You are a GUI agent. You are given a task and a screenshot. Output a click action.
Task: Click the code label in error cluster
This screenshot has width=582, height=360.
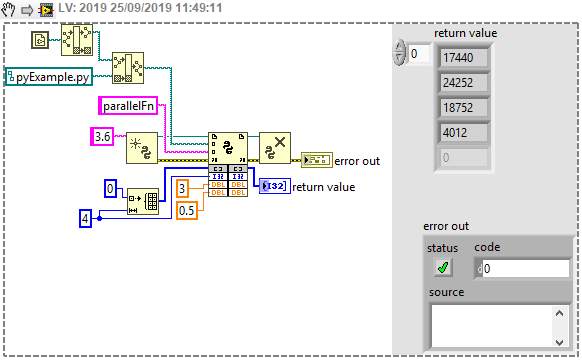click(487, 247)
